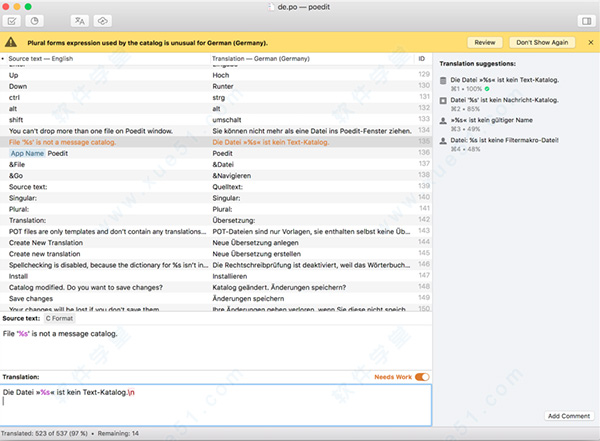The height and width of the screenshot is (441, 600).
Task: Click the 'C Format' tag label
Action: click(59, 318)
